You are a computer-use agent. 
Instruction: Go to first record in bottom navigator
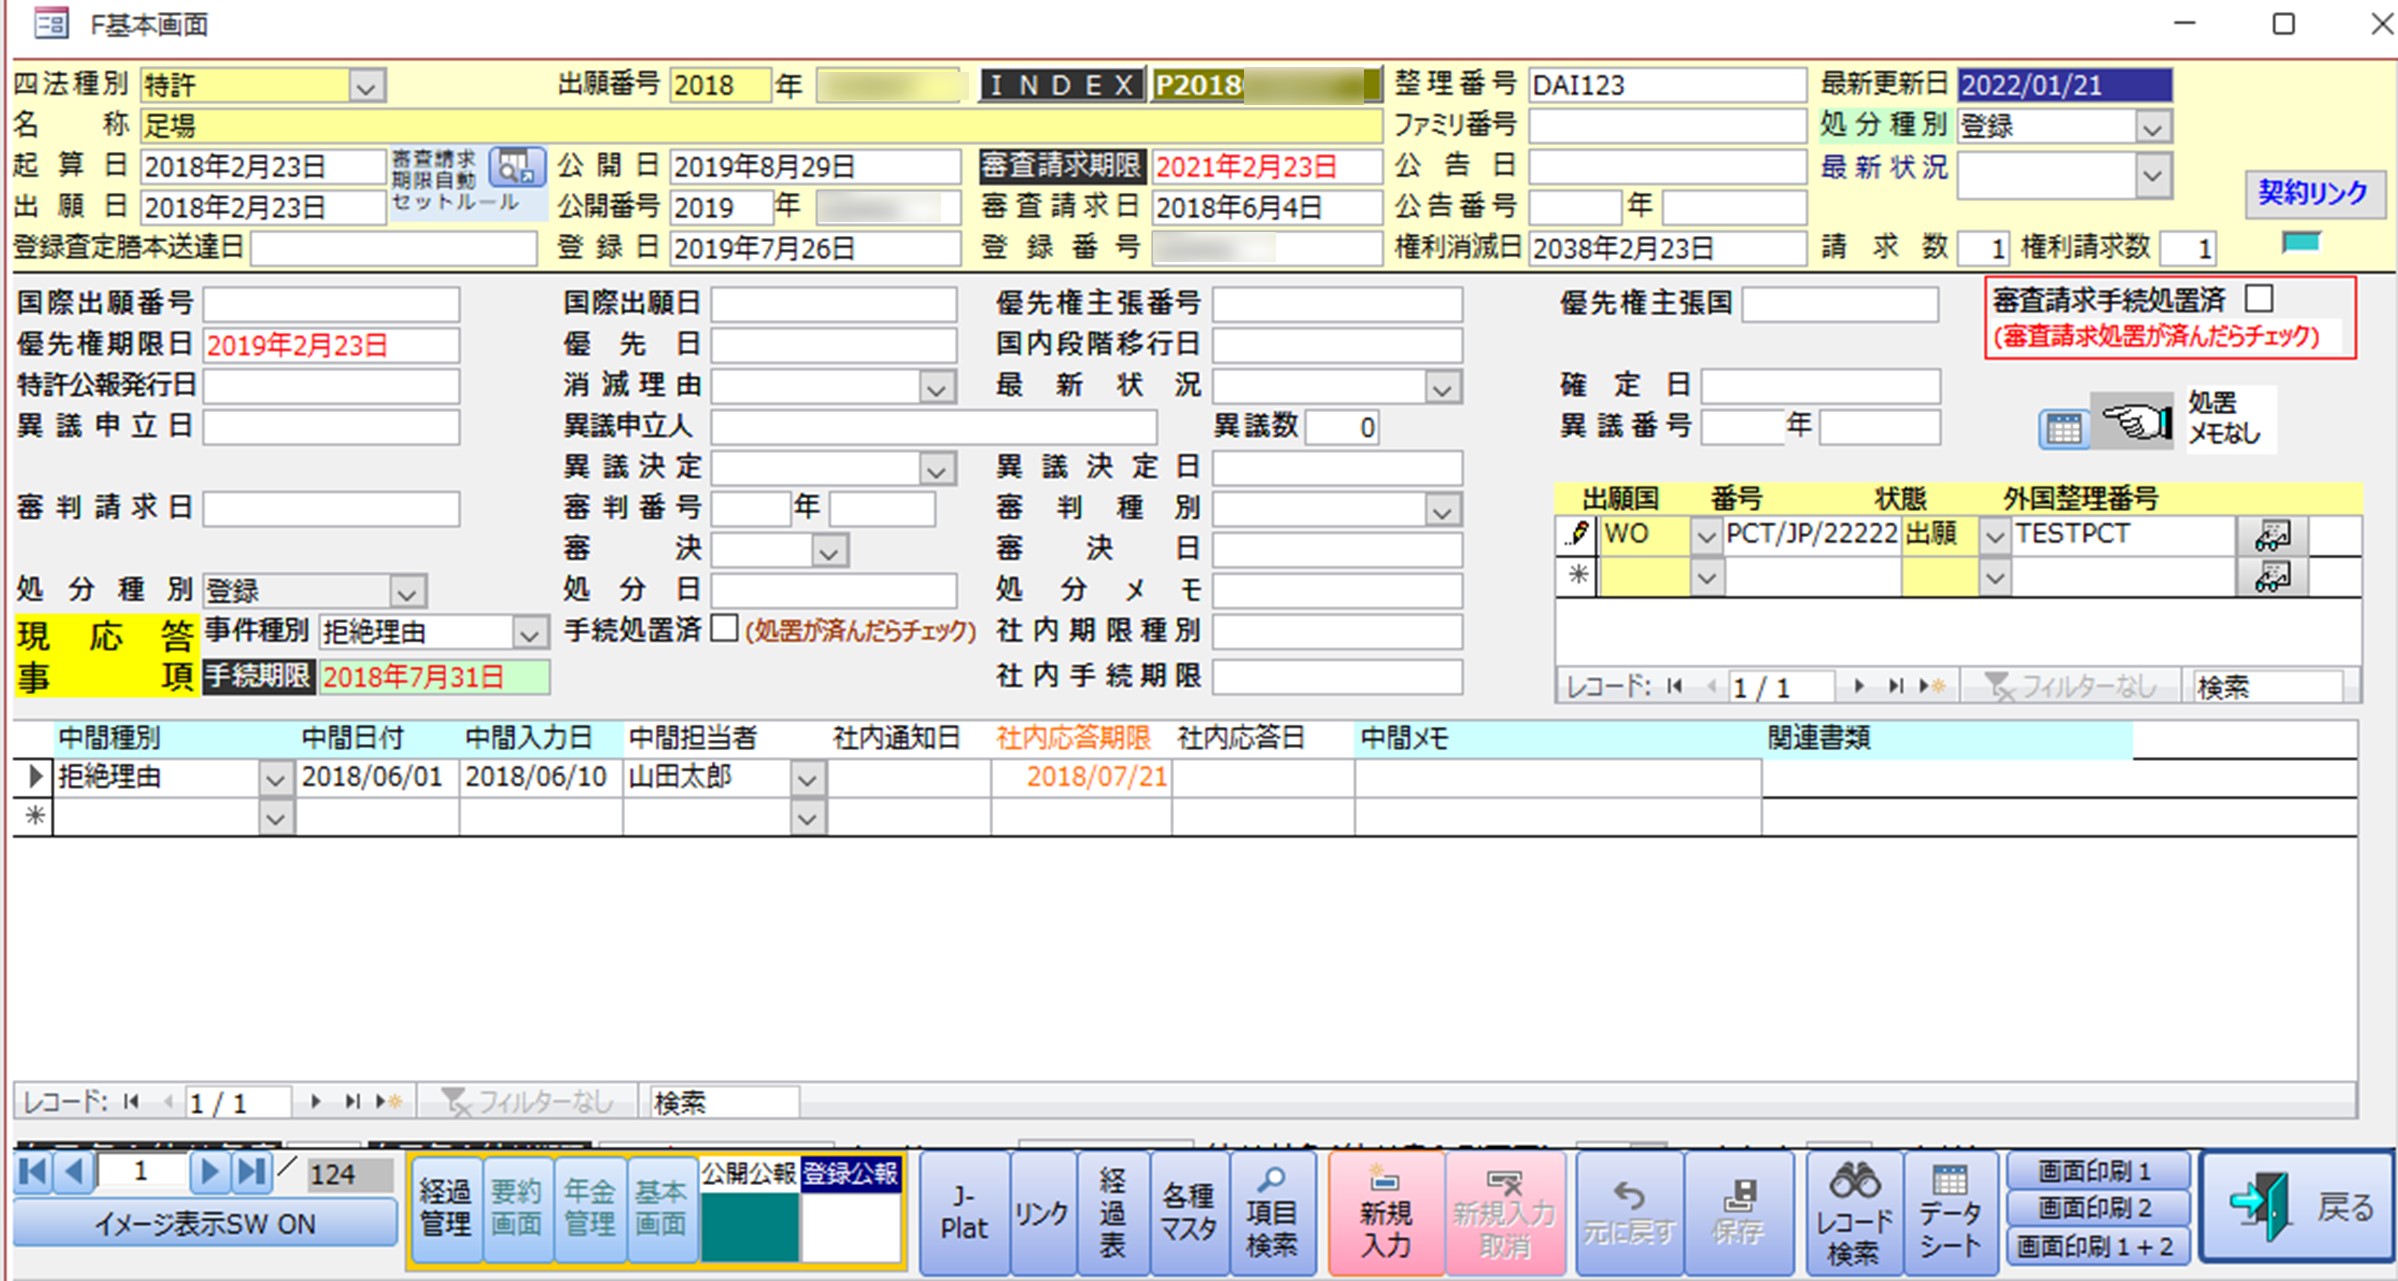(x=33, y=1172)
